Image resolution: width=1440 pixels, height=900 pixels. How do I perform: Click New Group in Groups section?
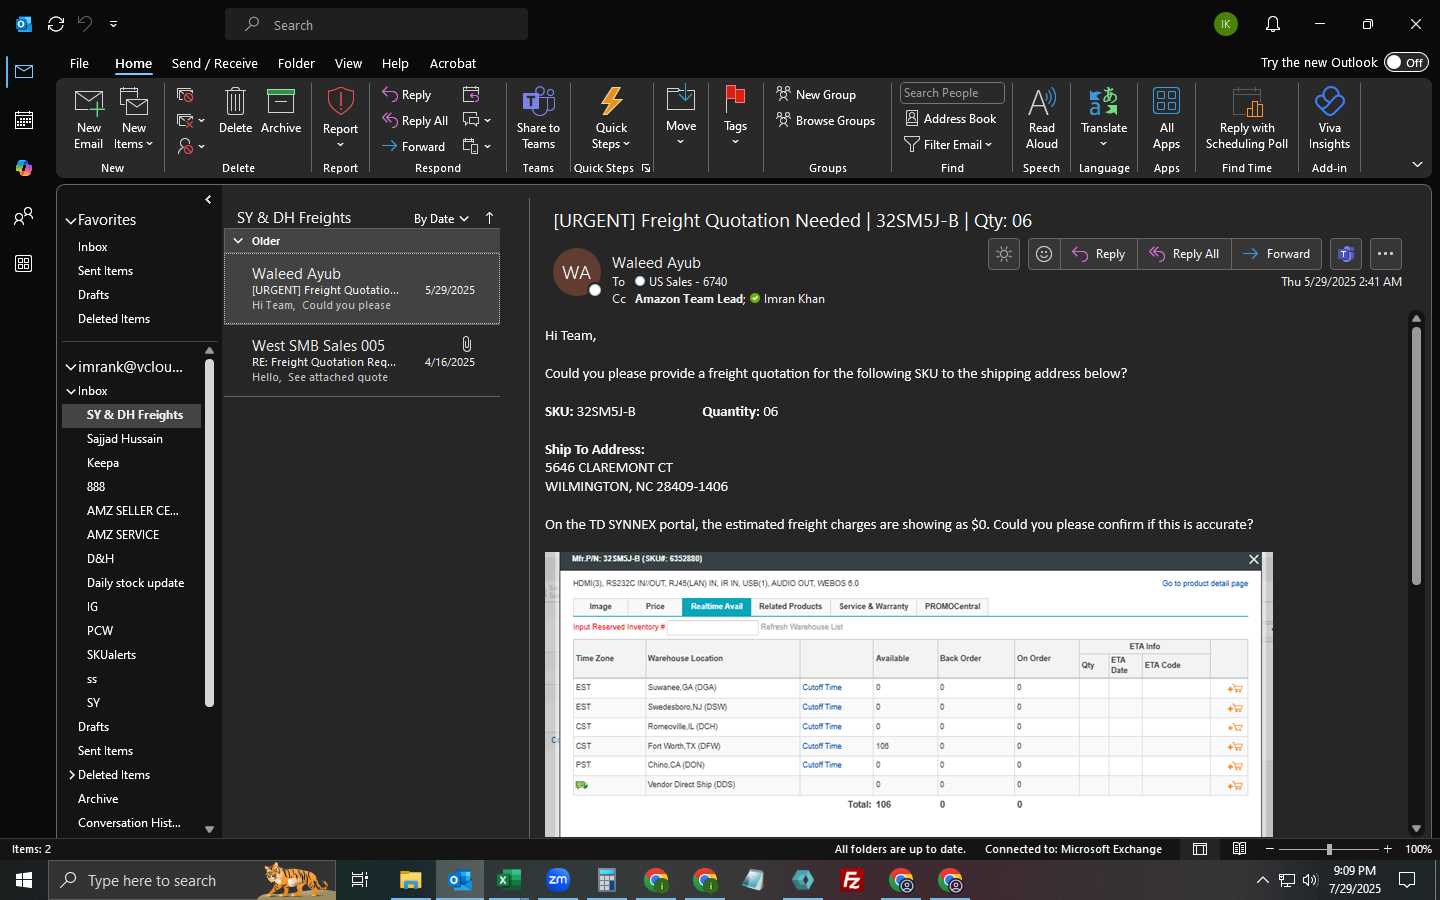click(816, 94)
